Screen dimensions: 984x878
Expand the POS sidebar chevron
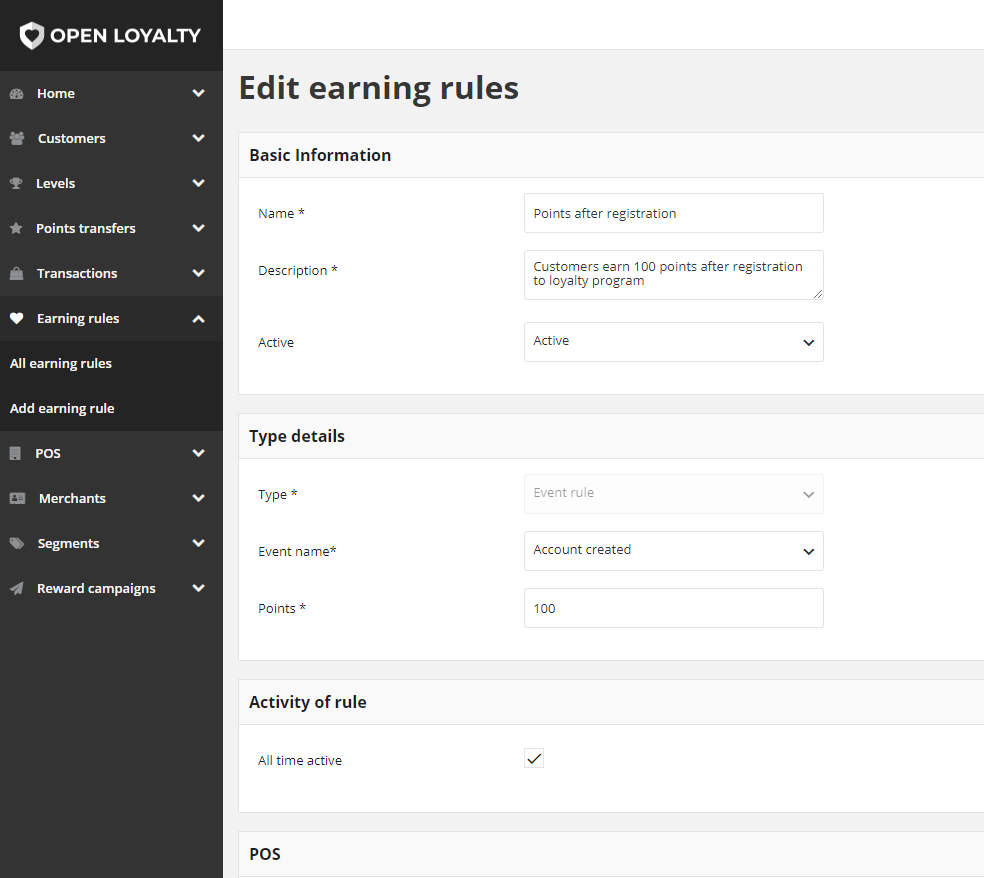pos(198,453)
